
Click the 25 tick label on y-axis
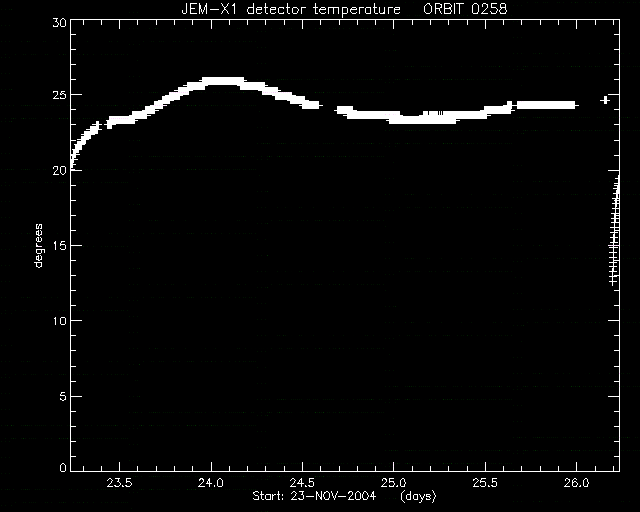click(59, 96)
